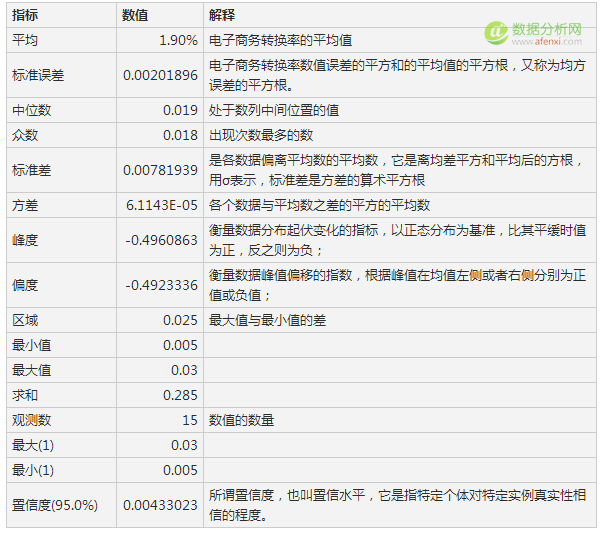Select the 方差 row label

[25, 205]
